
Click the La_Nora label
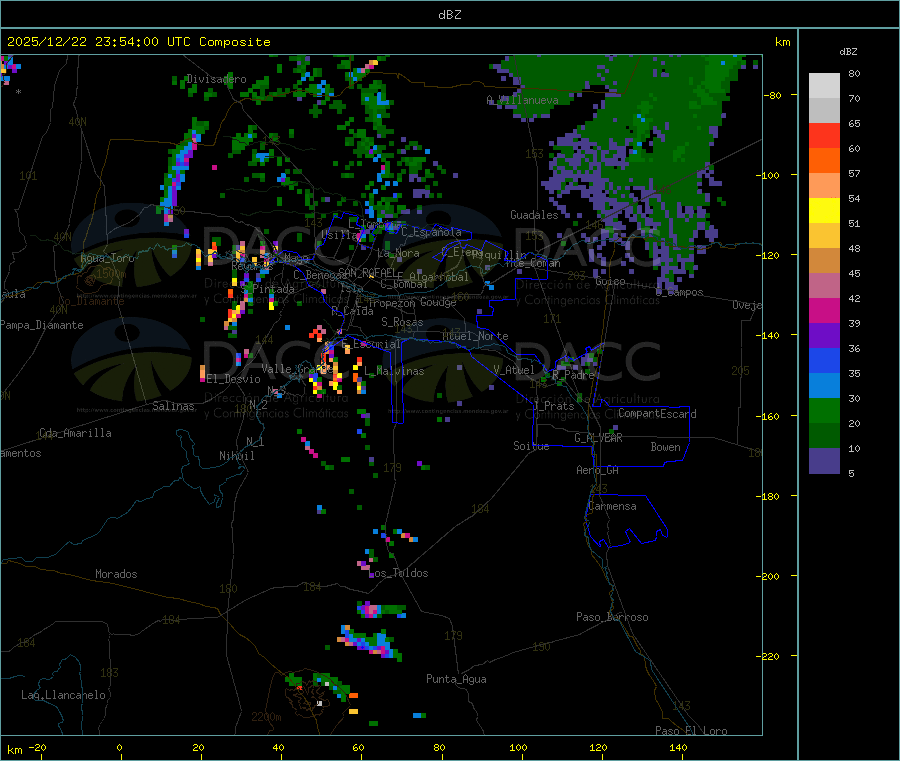(398, 253)
